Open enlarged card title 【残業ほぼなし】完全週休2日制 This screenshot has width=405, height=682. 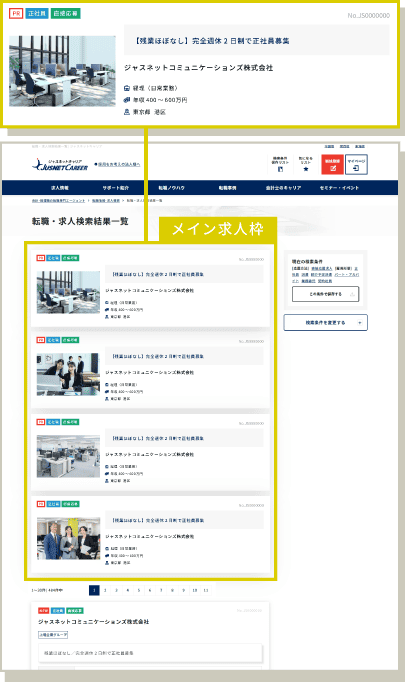click(x=257, y=40)
